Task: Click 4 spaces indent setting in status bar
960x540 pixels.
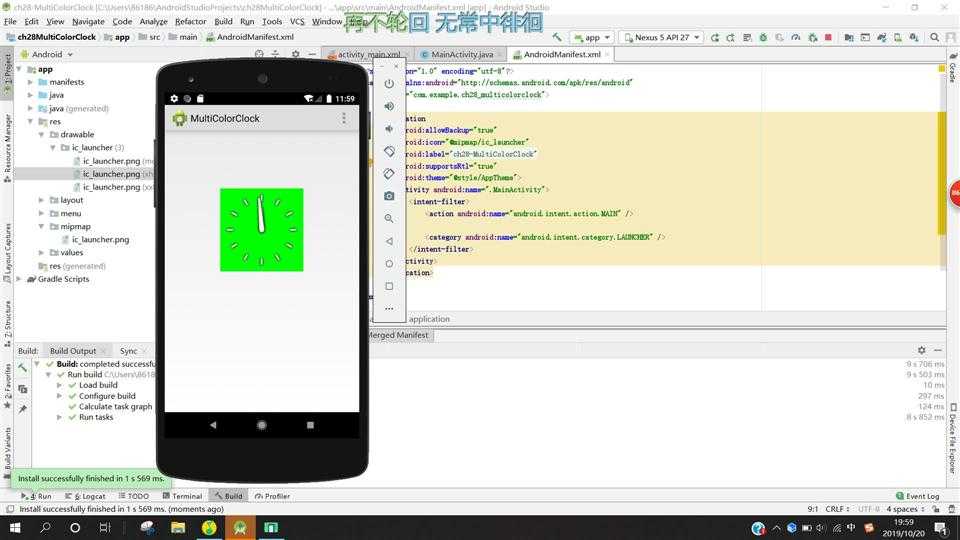Action: 906,509
